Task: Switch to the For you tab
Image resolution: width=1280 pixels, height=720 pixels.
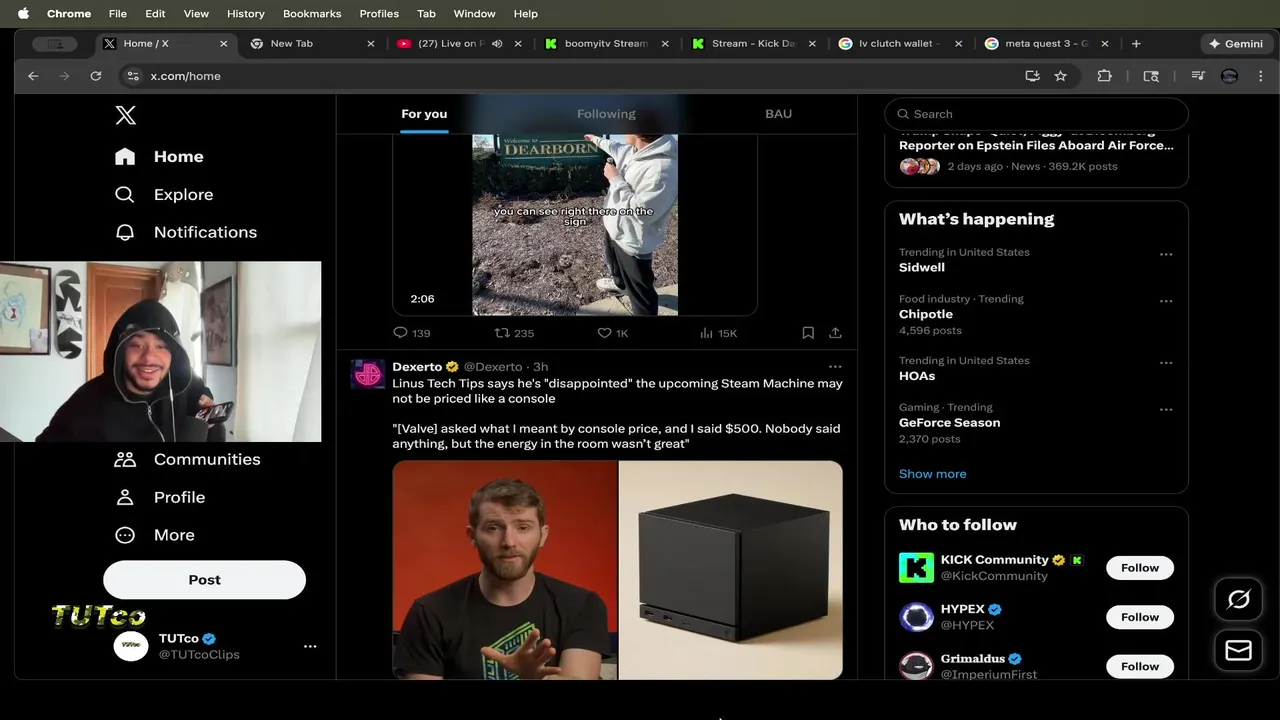Action: [x=424, y=114]
